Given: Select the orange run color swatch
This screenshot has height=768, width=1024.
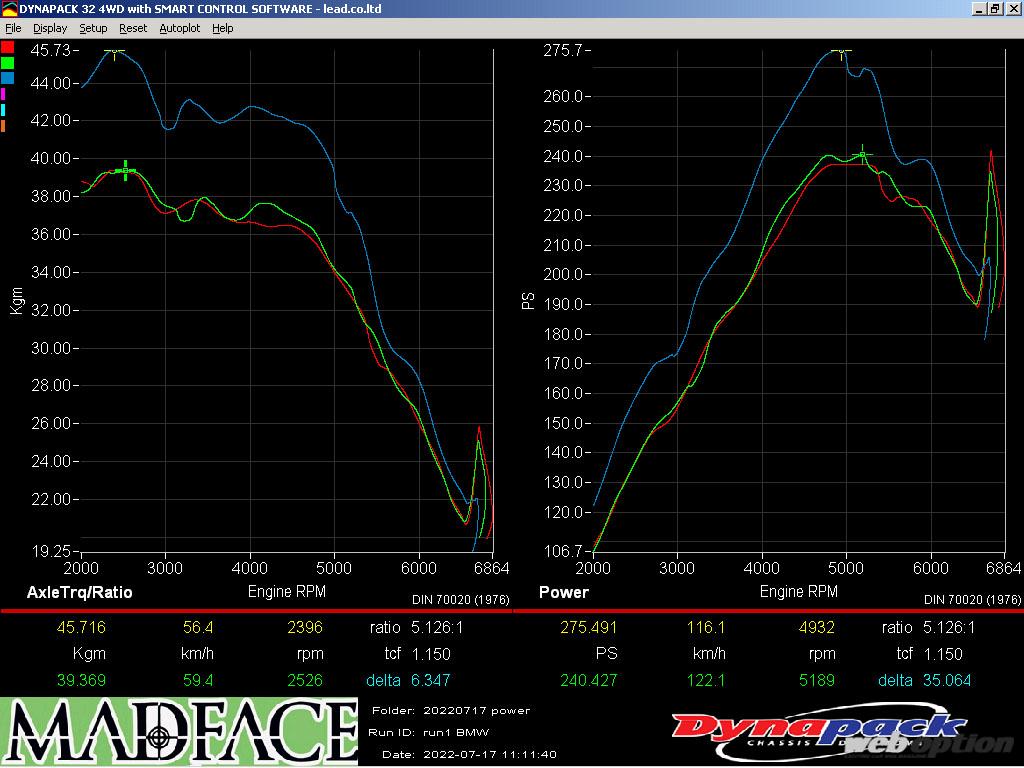Looking at the screenshot, I should pyautogui.click(x=4, y=126).
